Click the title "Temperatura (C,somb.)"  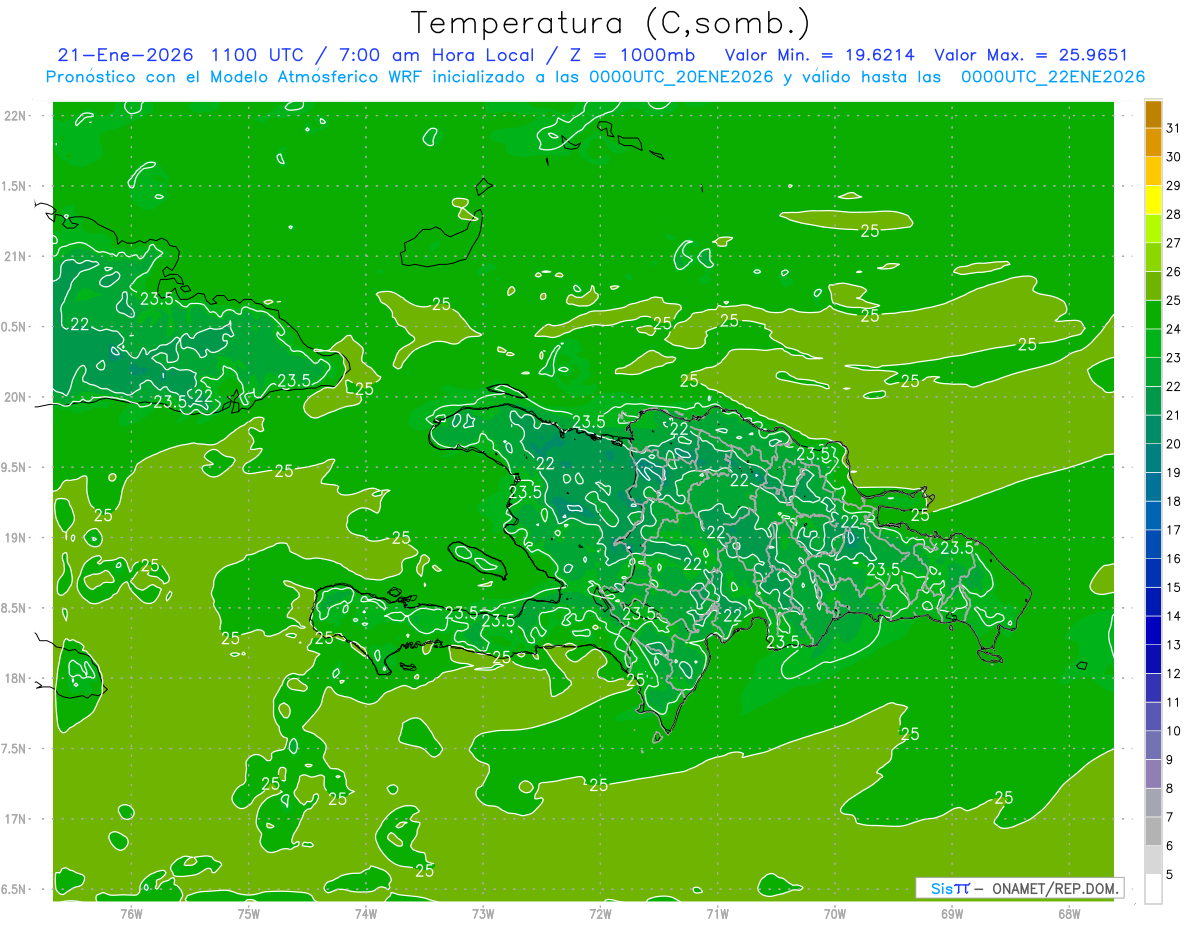611,23
